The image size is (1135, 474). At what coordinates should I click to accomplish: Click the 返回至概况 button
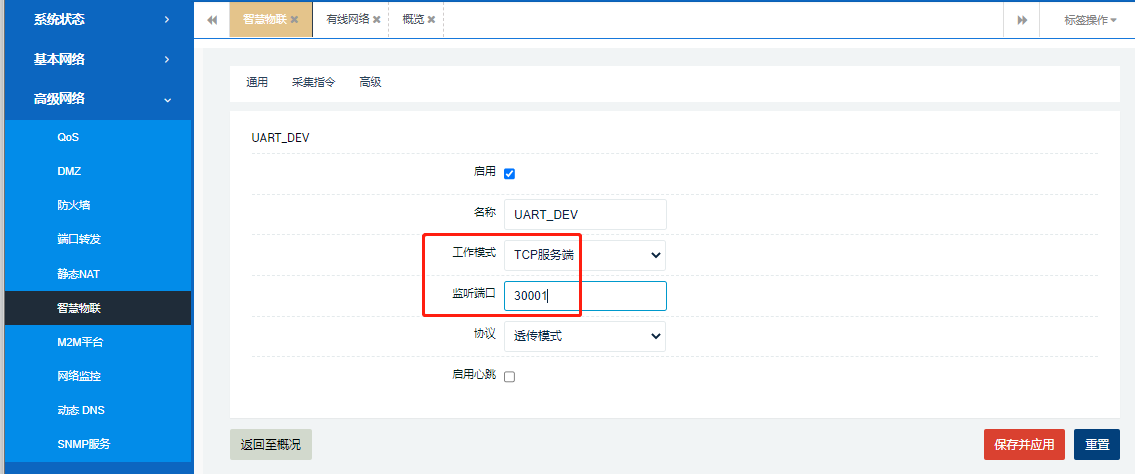[270, 444]
